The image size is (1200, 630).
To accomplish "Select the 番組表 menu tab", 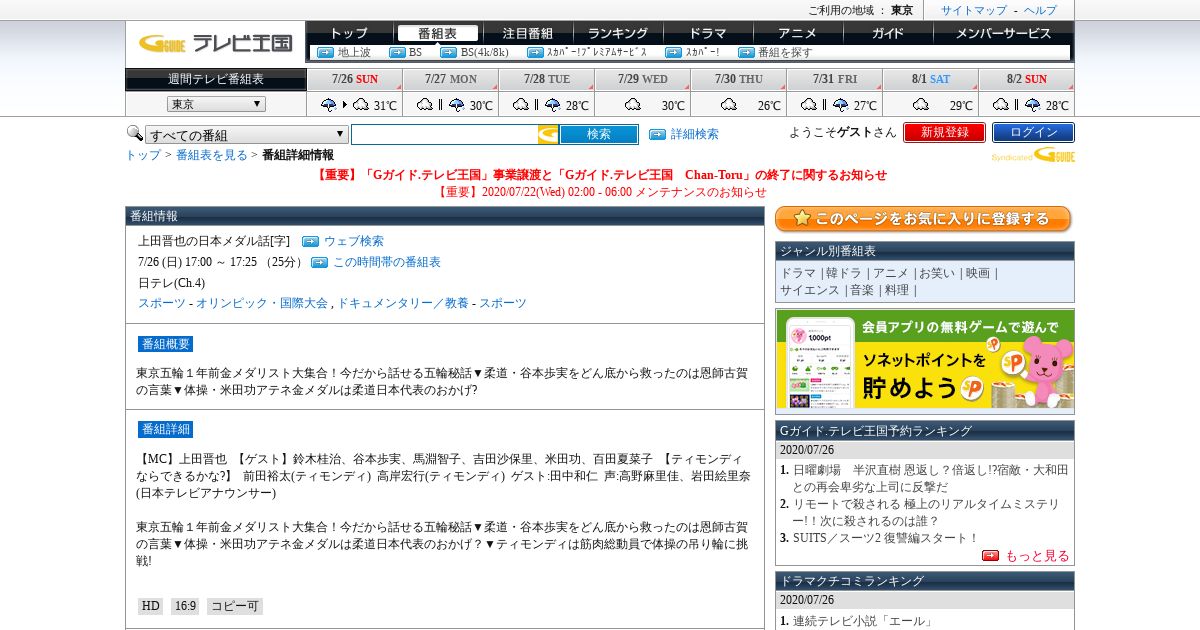I will (x=437, y=33).
